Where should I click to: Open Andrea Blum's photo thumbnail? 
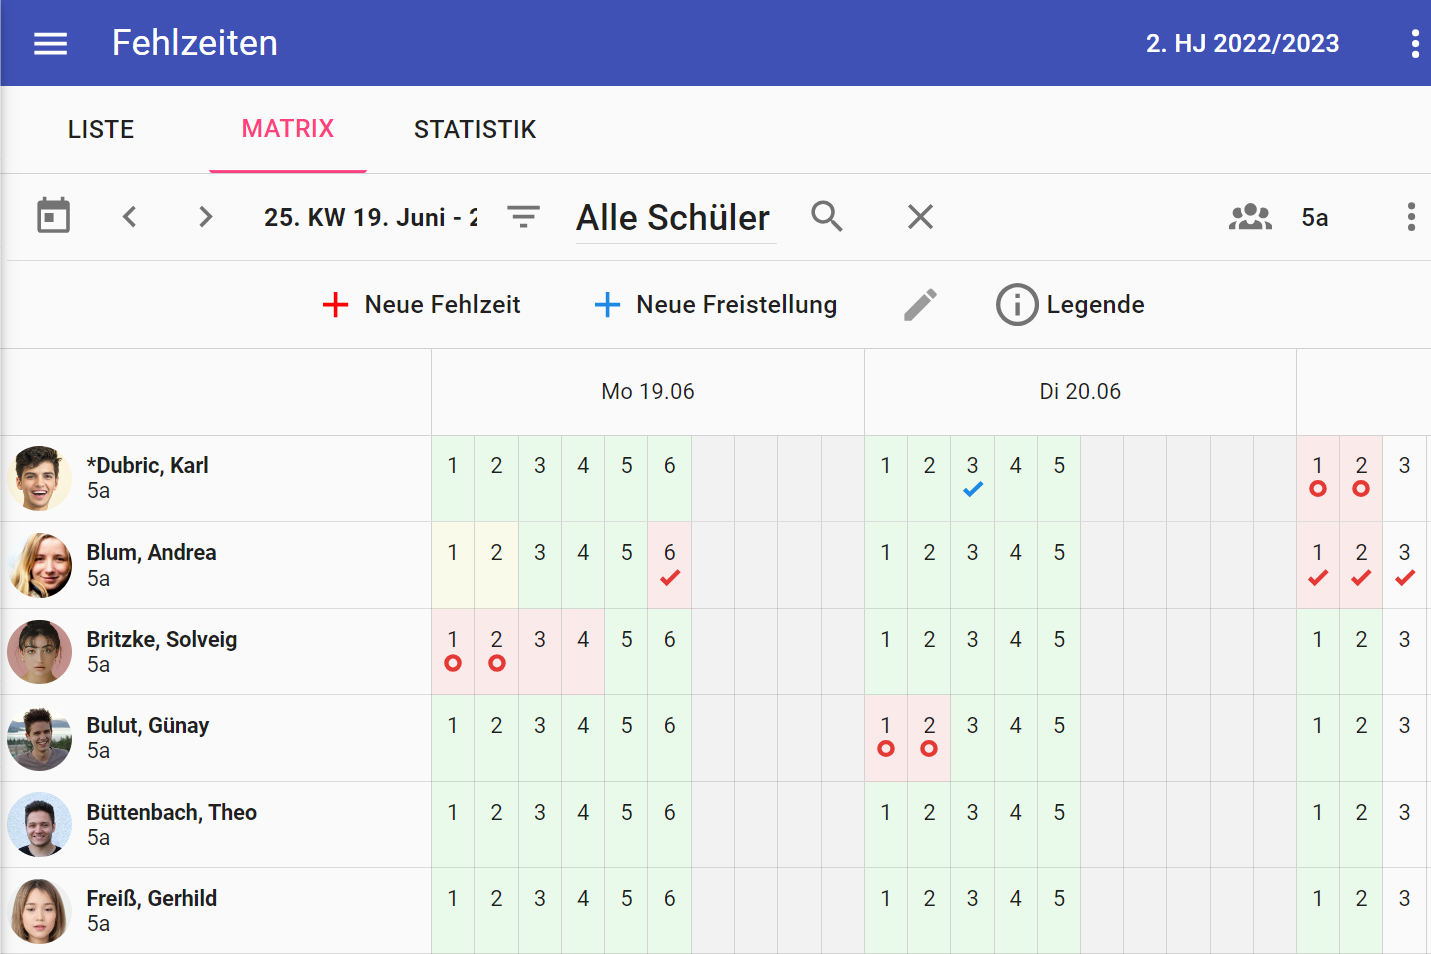[39, 565]
